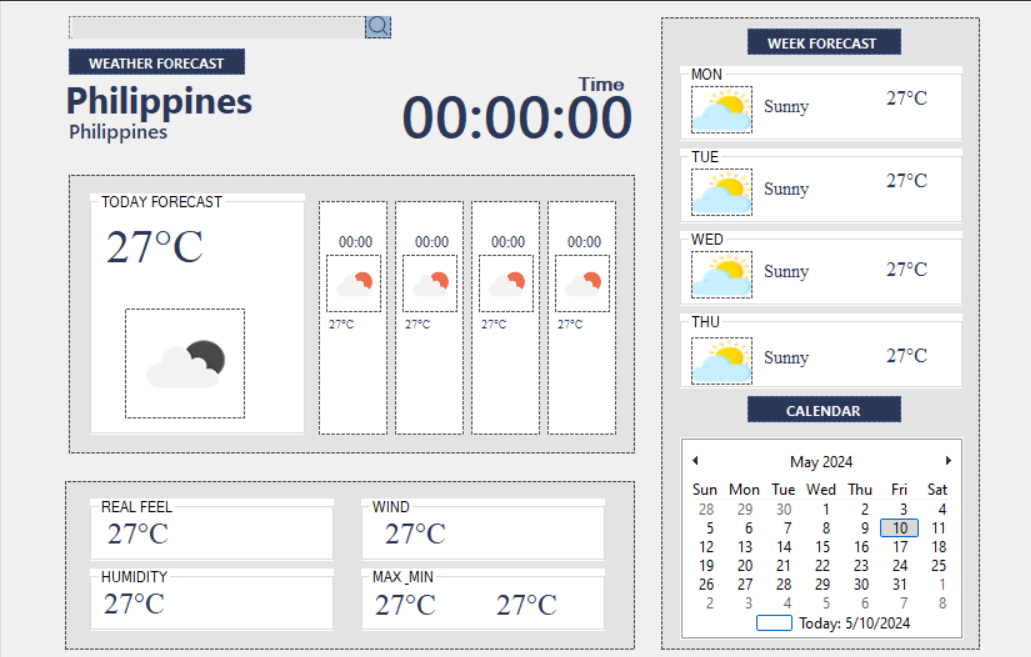Click the large Philippines city heading
Screen dimensions: 1031x657
pos(159,102)
